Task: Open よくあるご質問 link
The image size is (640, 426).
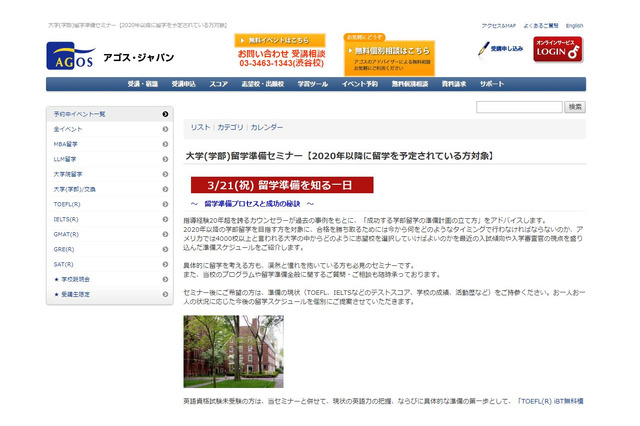Action: (541, 26)
